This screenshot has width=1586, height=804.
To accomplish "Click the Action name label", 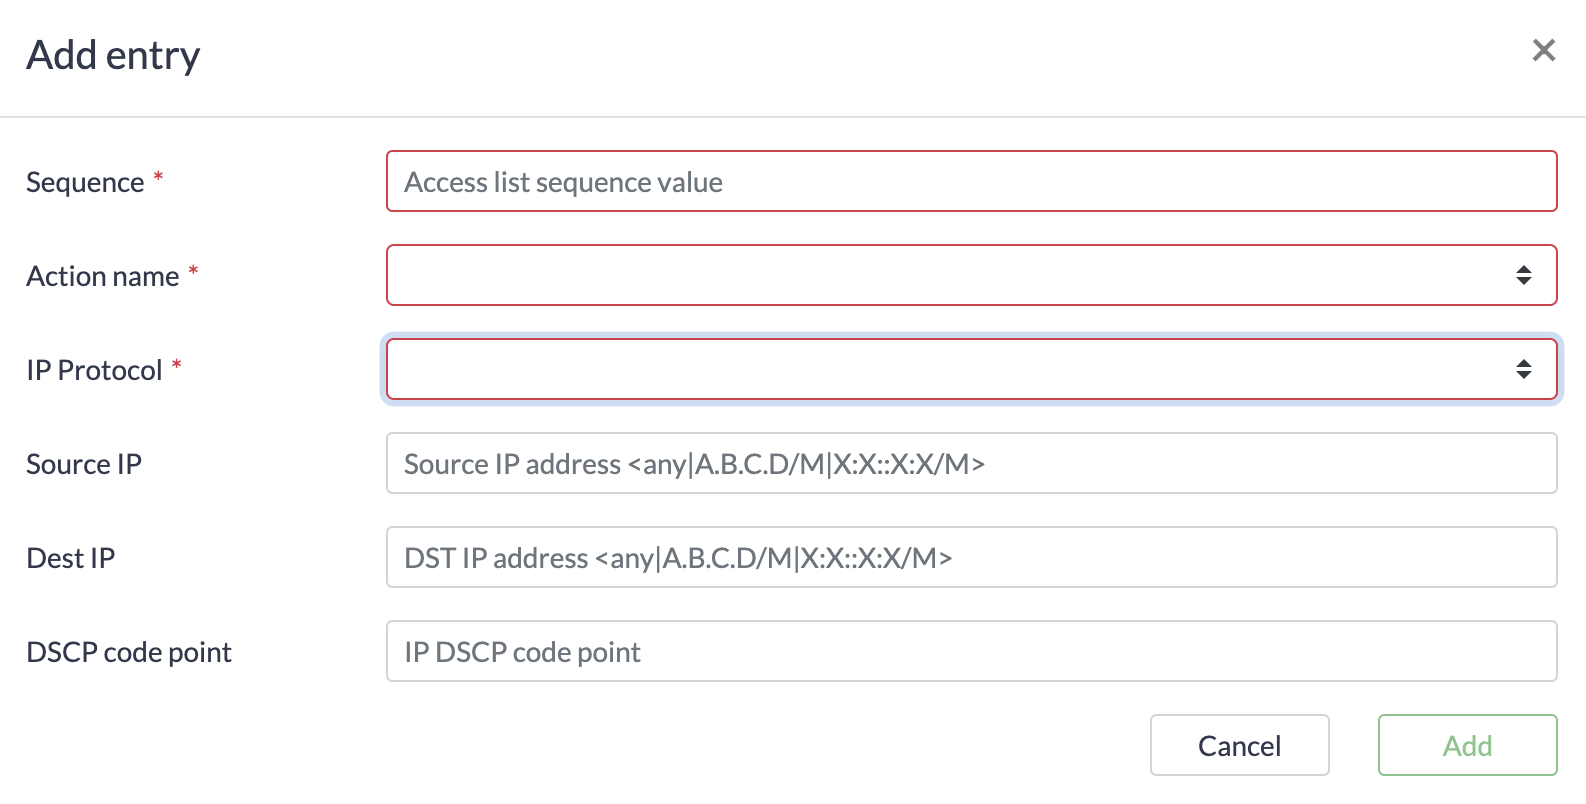I will click(x=103, y=276).
